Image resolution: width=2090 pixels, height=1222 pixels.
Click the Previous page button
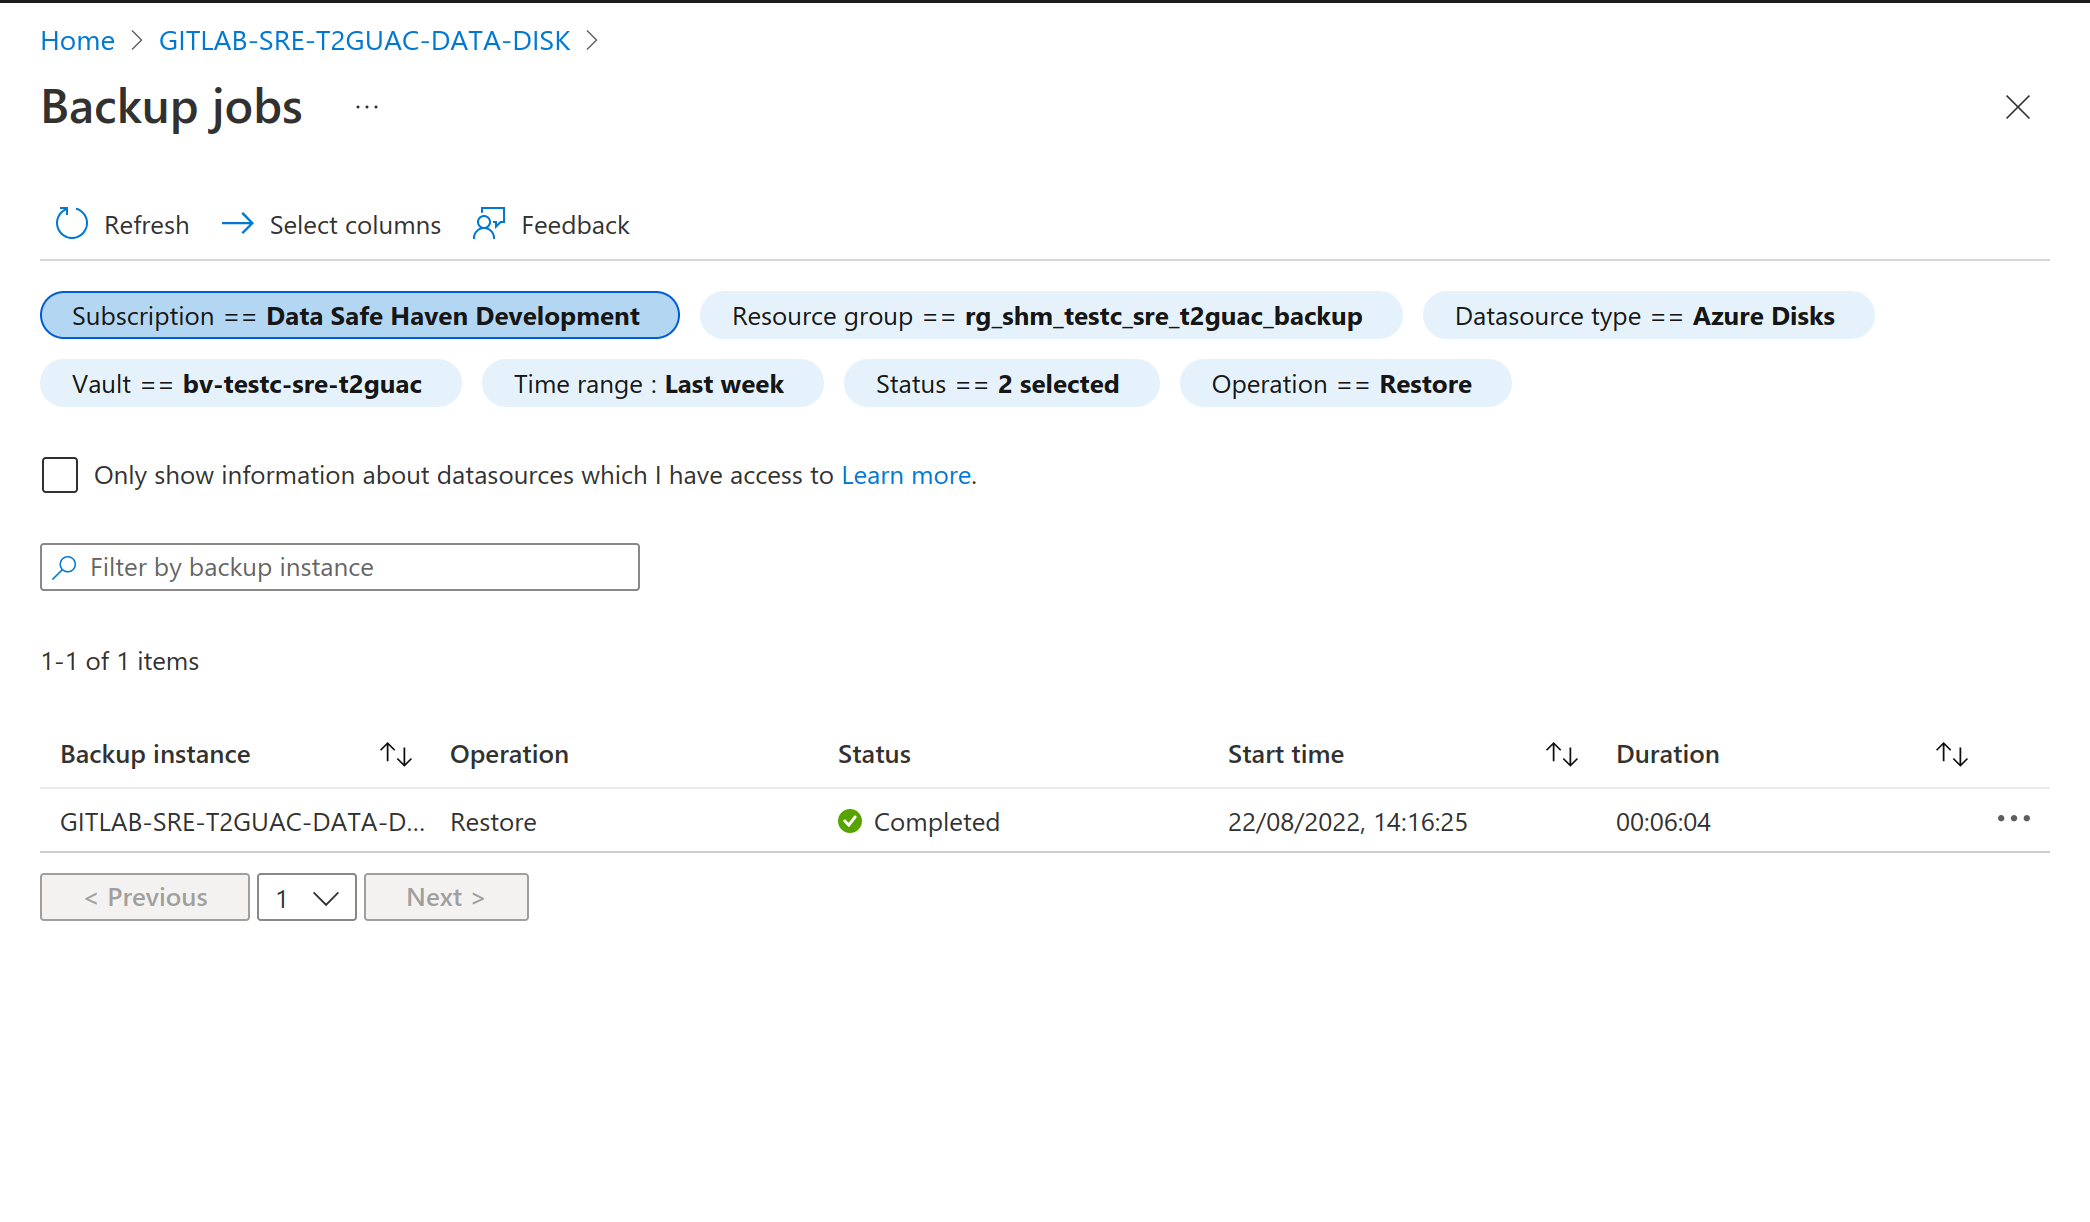[x=145, y=897]
